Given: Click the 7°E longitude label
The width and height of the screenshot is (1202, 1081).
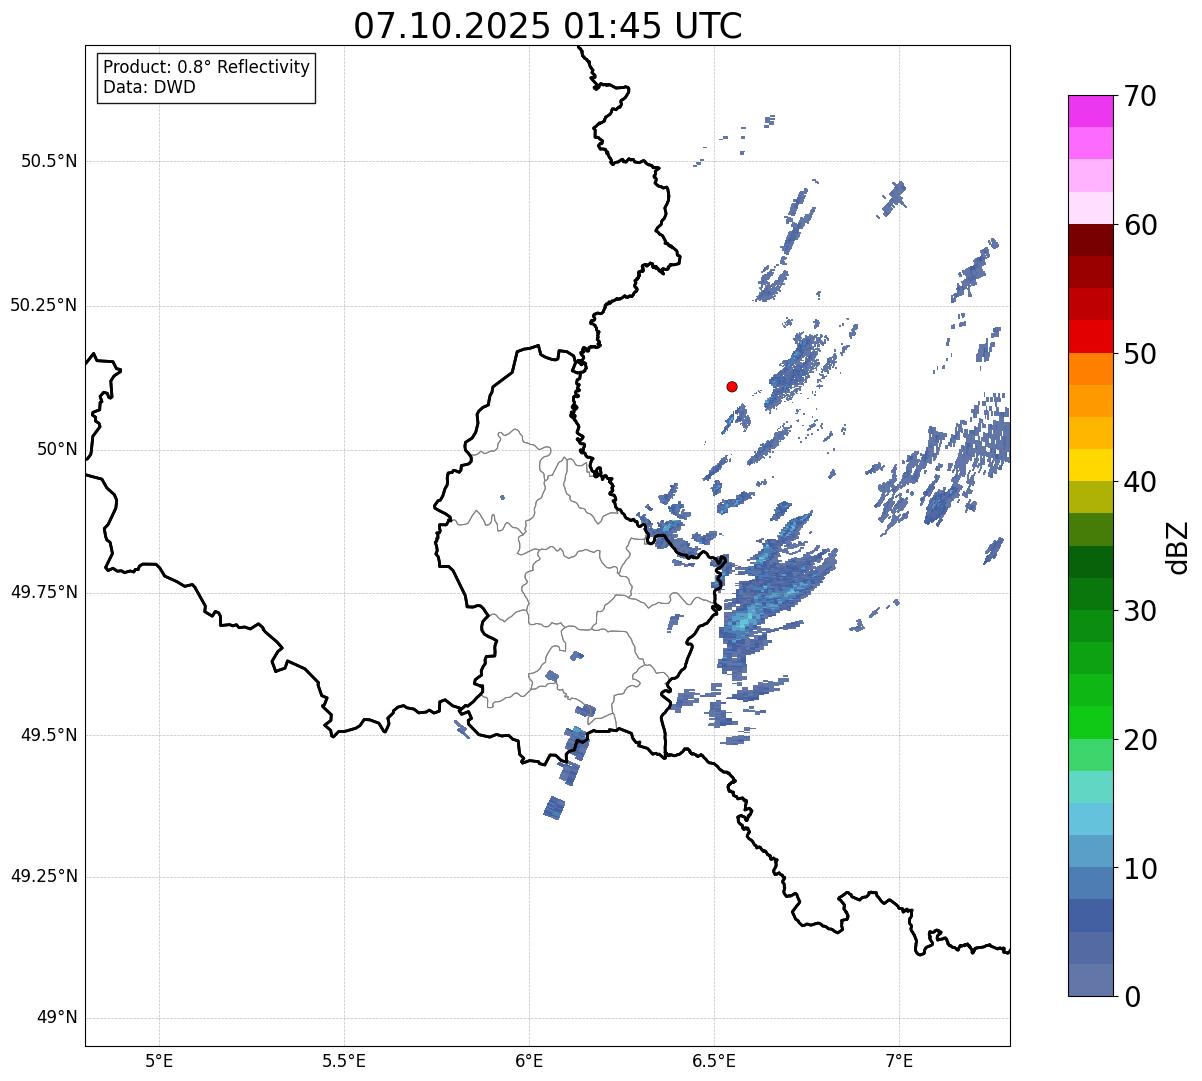Looking at the screenshot, I should coord(899,1060).
